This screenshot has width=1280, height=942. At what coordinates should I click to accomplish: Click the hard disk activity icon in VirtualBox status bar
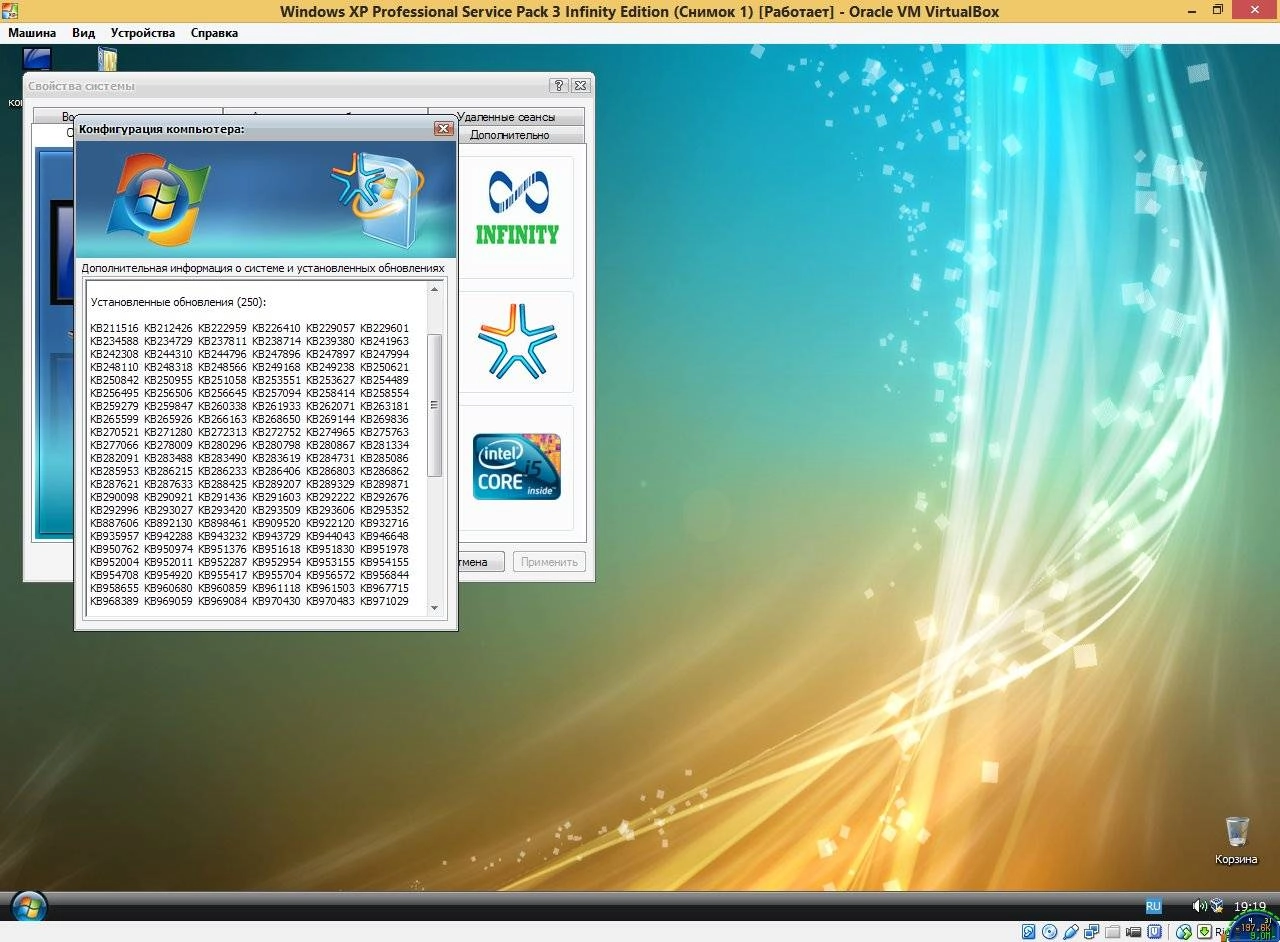tap(1028, 931)
